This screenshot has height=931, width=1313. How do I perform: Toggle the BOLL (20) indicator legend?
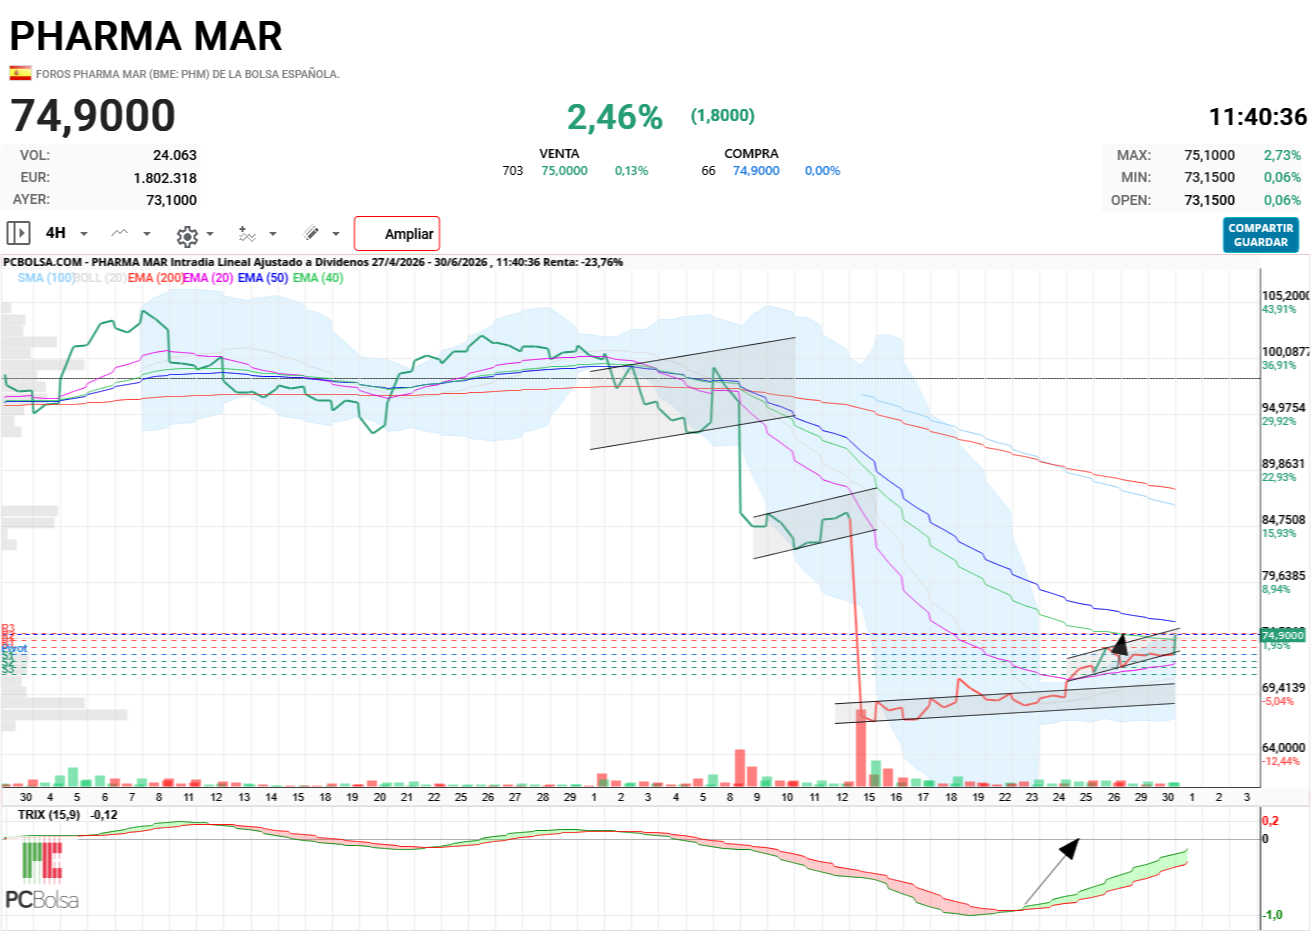100,278
